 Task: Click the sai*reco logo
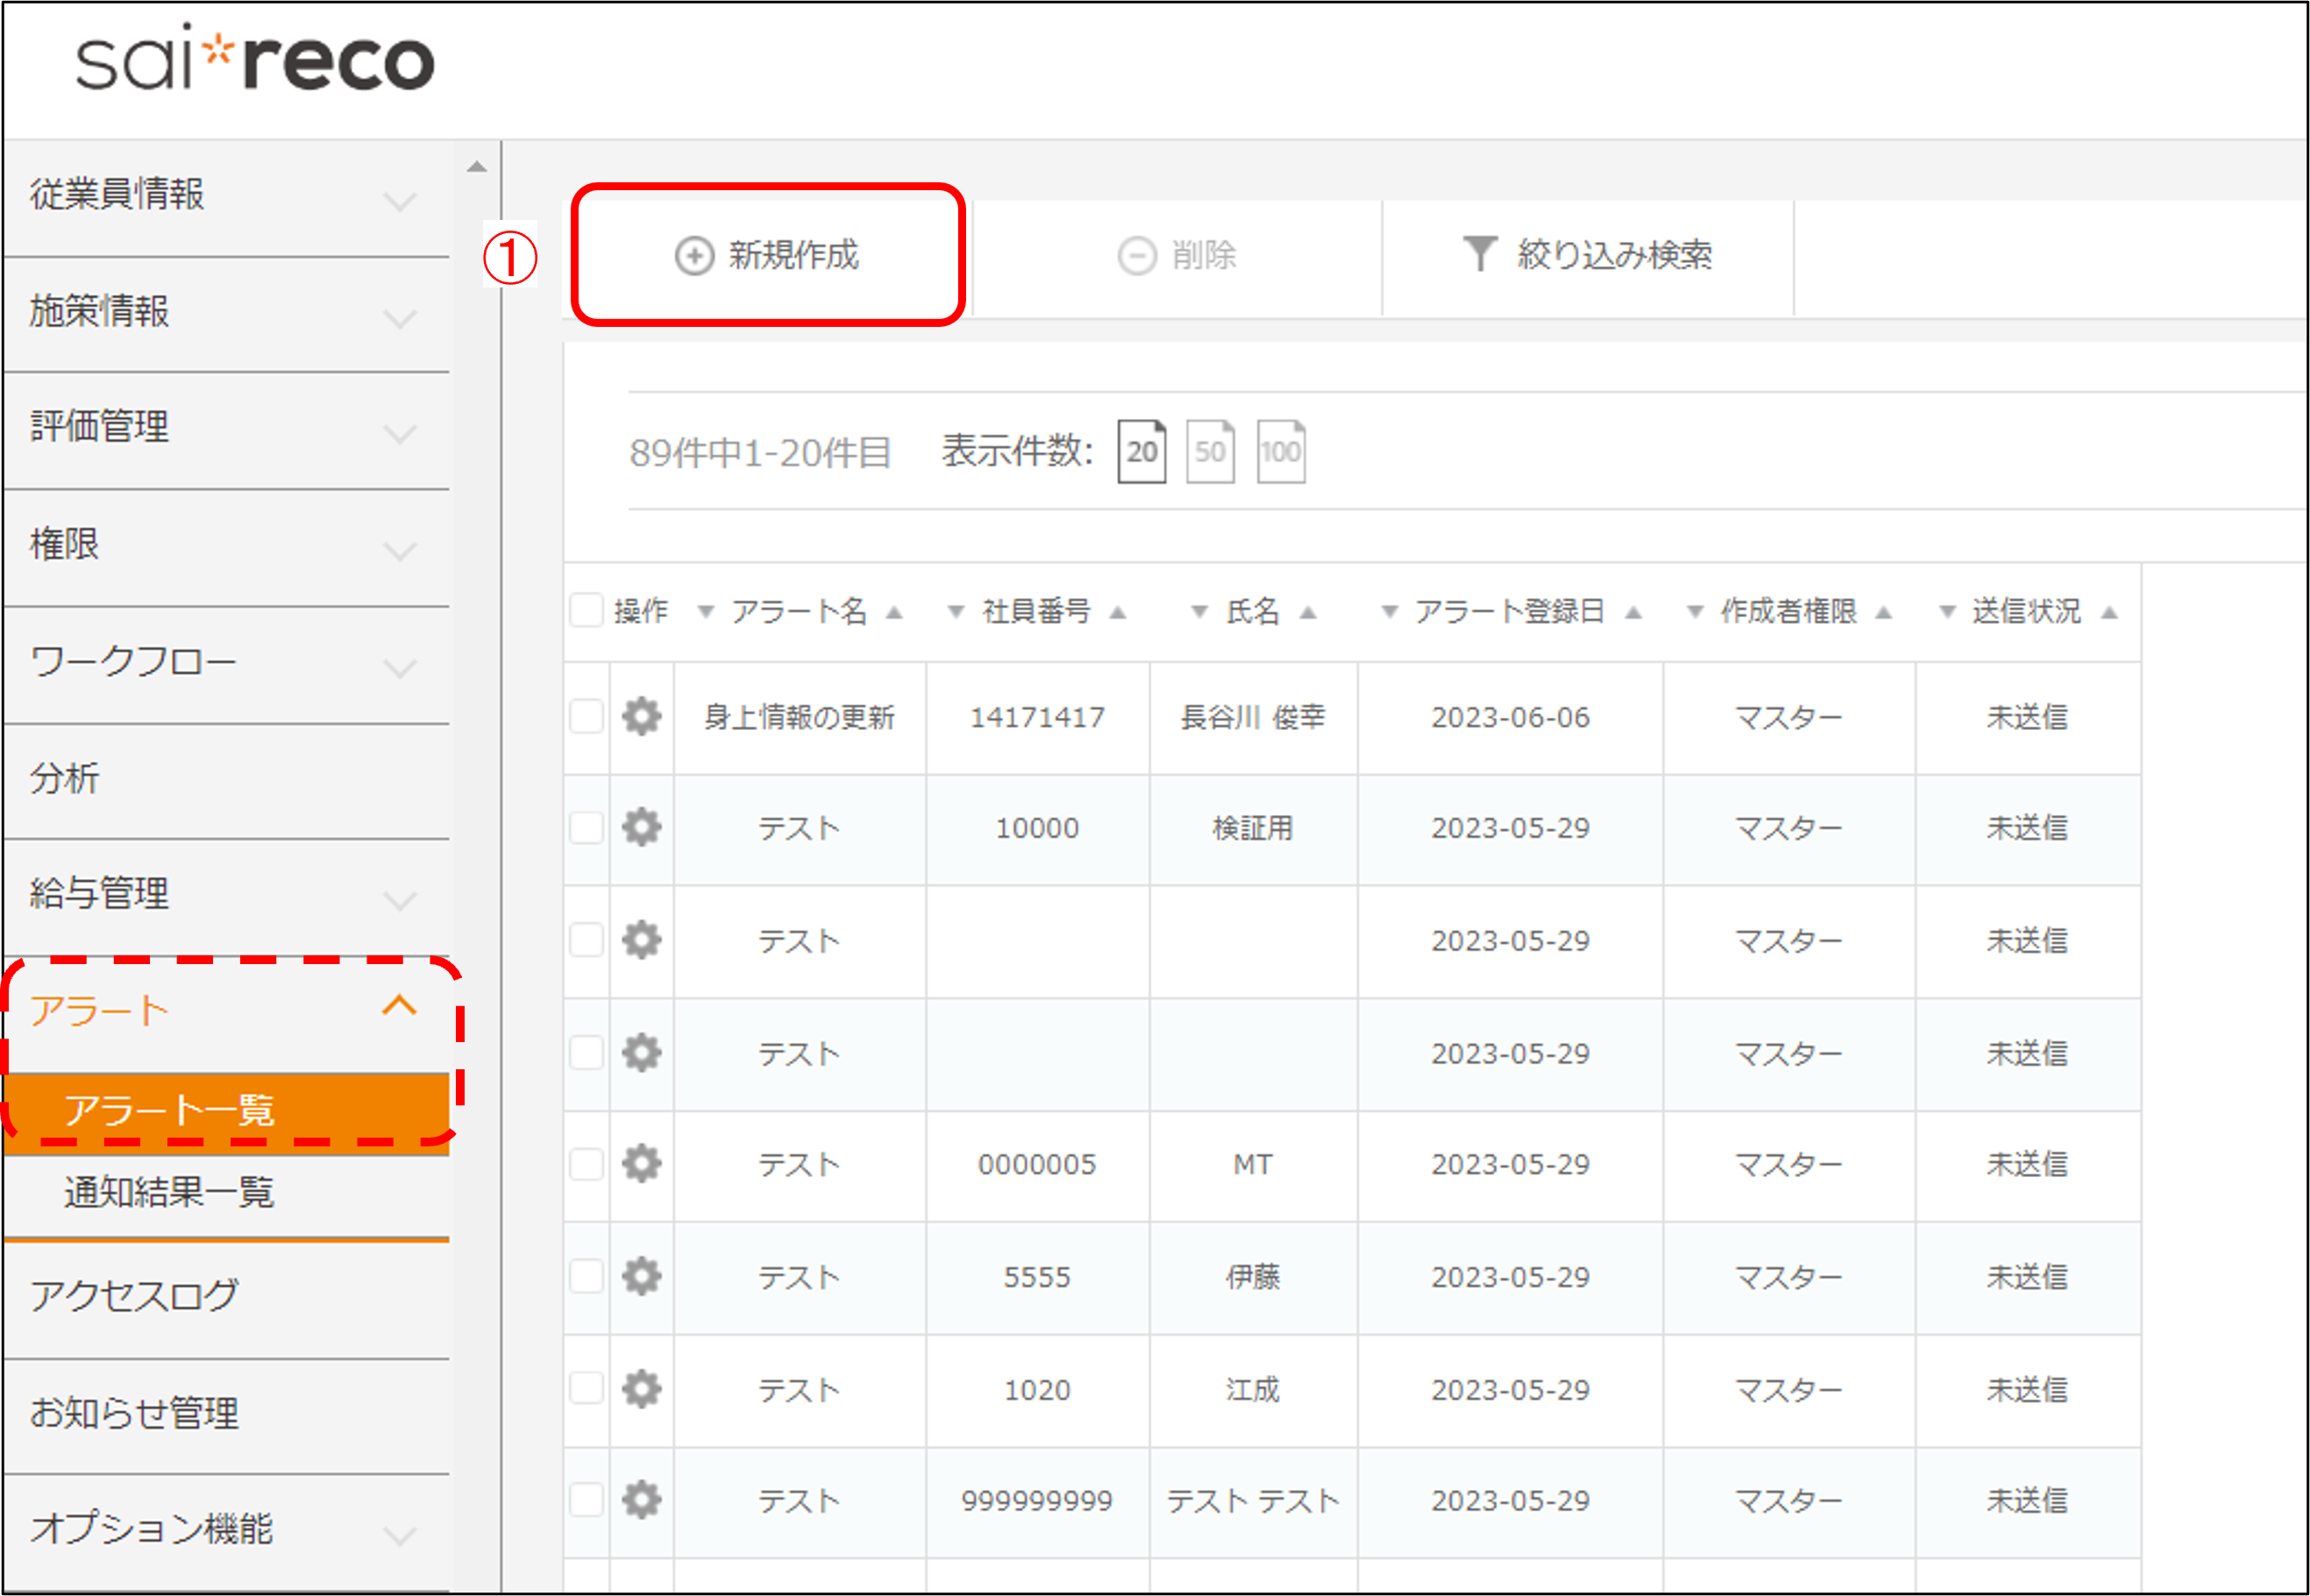click(x=256, y=58)
